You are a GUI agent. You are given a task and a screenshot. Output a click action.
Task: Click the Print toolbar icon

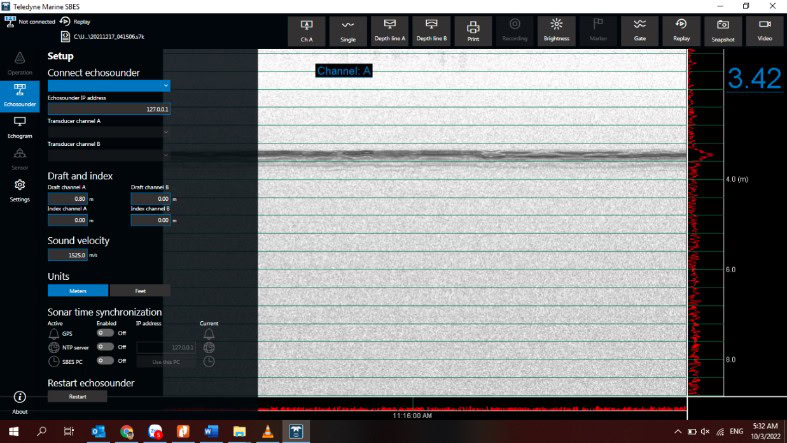click(473, 31)
